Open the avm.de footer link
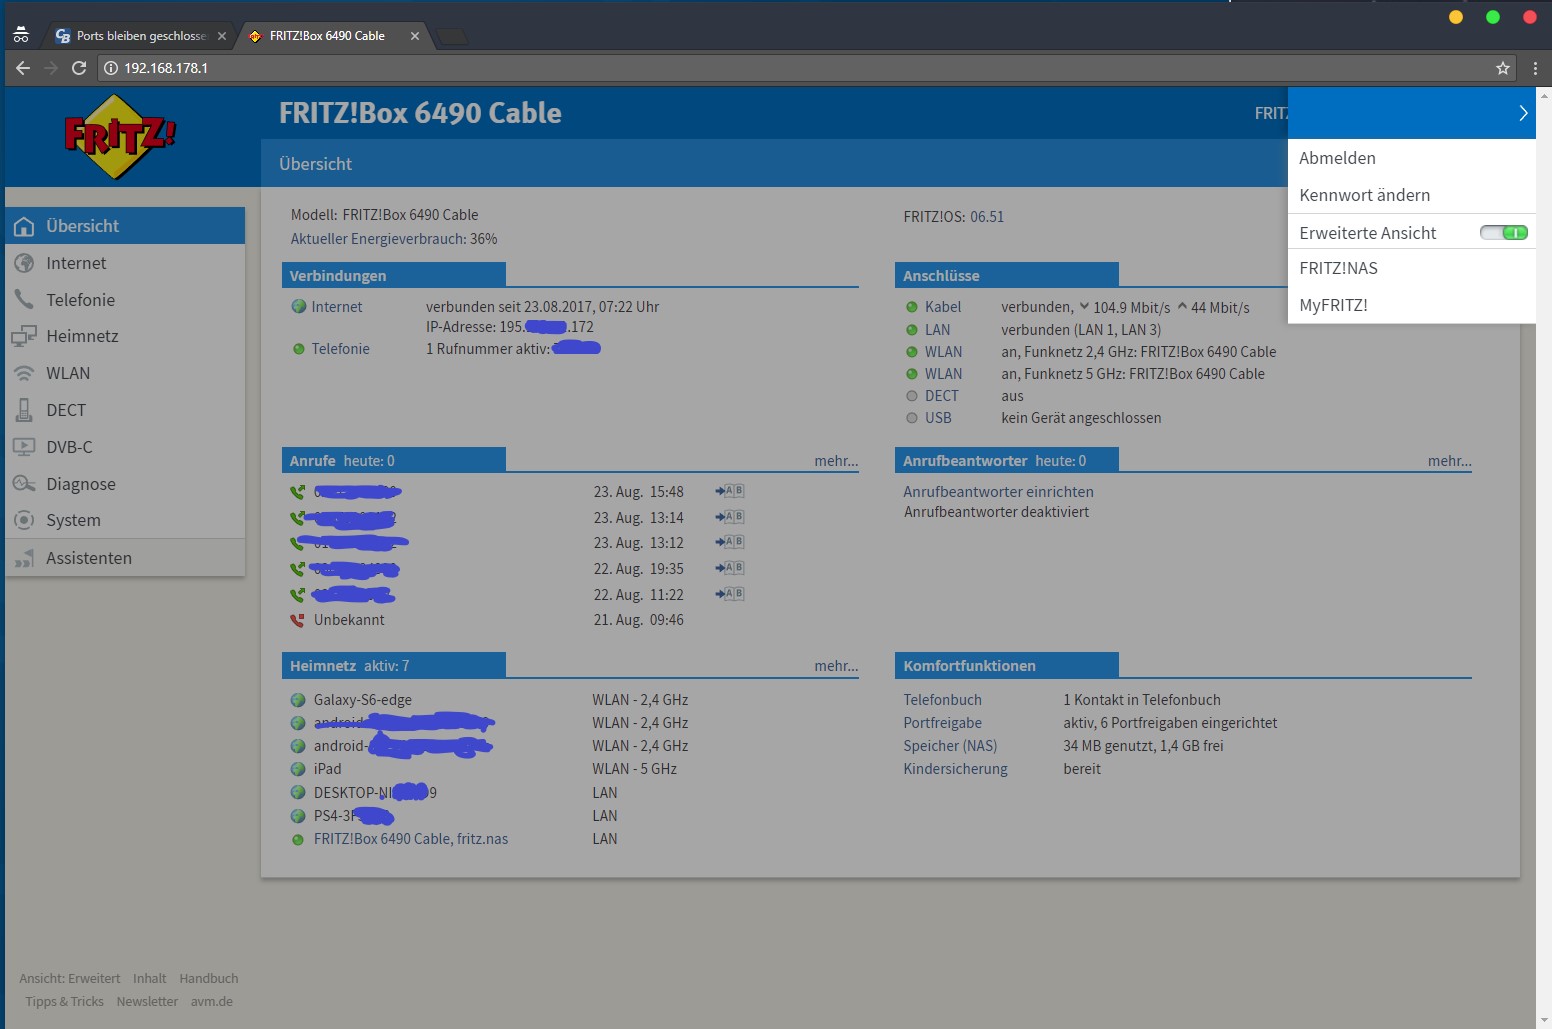 click(x=211, y=1001)
